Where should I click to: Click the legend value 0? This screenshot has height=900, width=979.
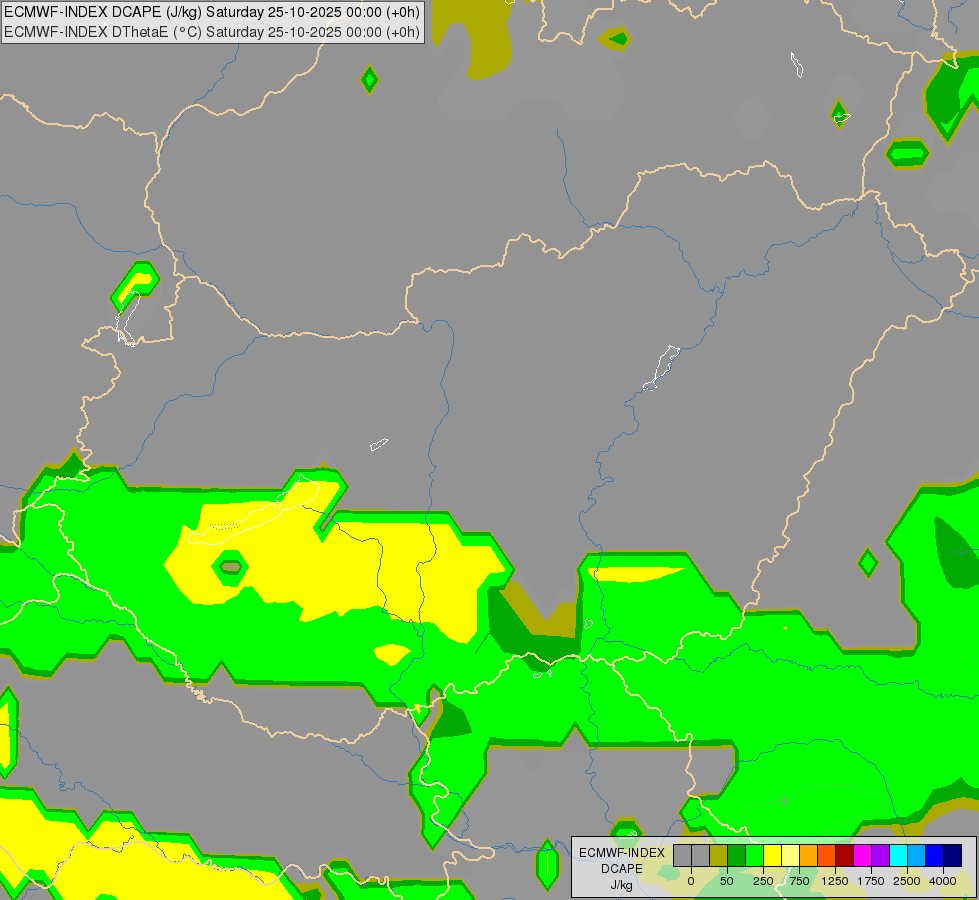tap(691, 881)
